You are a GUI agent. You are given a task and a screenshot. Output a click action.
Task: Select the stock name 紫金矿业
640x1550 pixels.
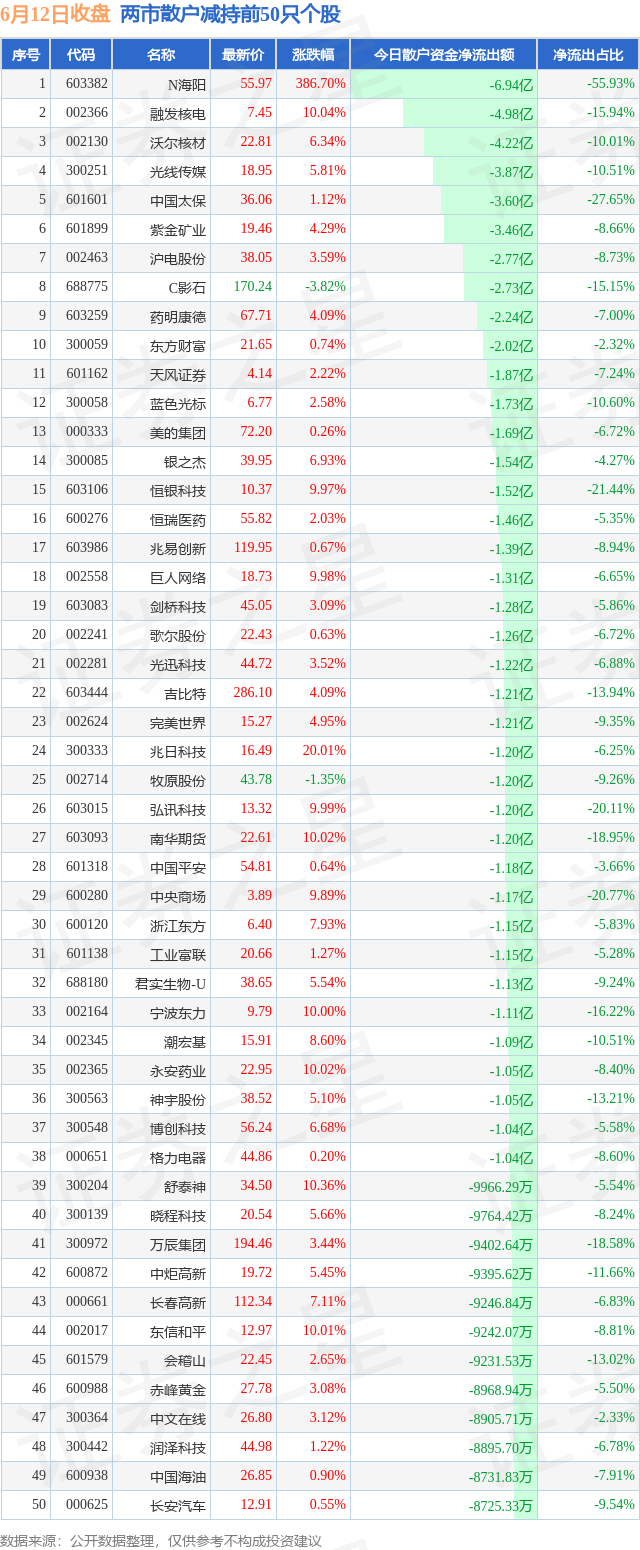[178, 229]
